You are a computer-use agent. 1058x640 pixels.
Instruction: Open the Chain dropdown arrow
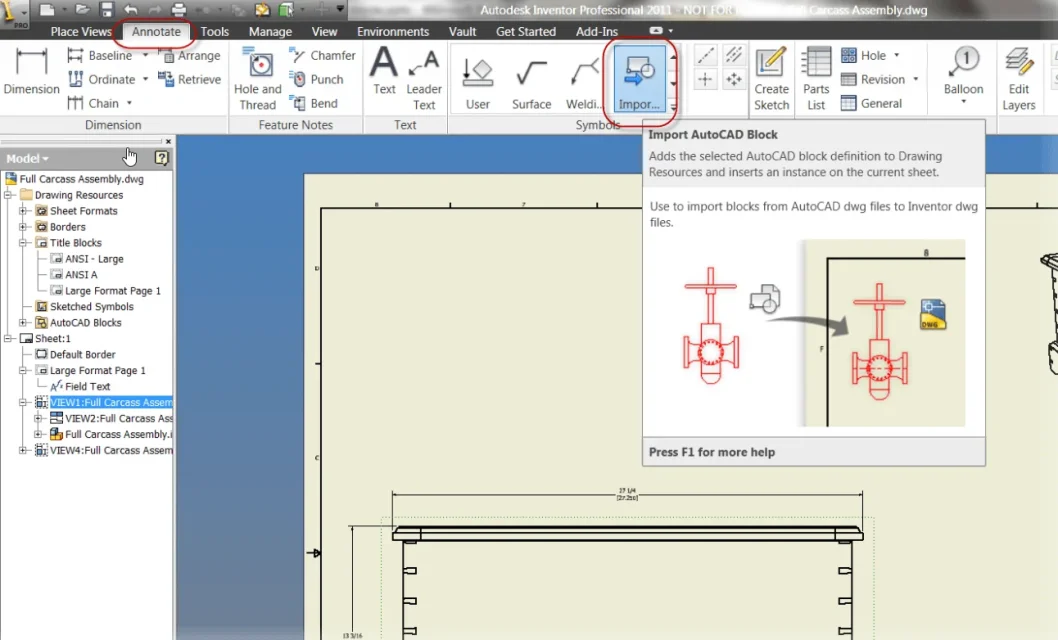(129, 103)
